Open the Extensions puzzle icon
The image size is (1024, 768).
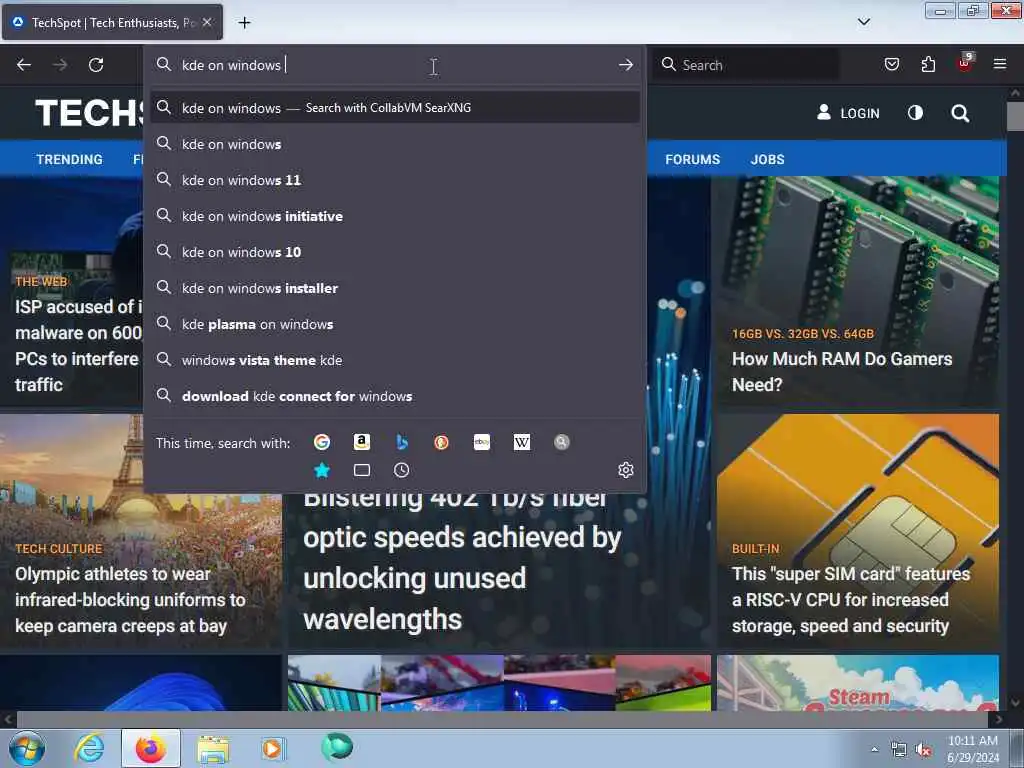point(928,64)
